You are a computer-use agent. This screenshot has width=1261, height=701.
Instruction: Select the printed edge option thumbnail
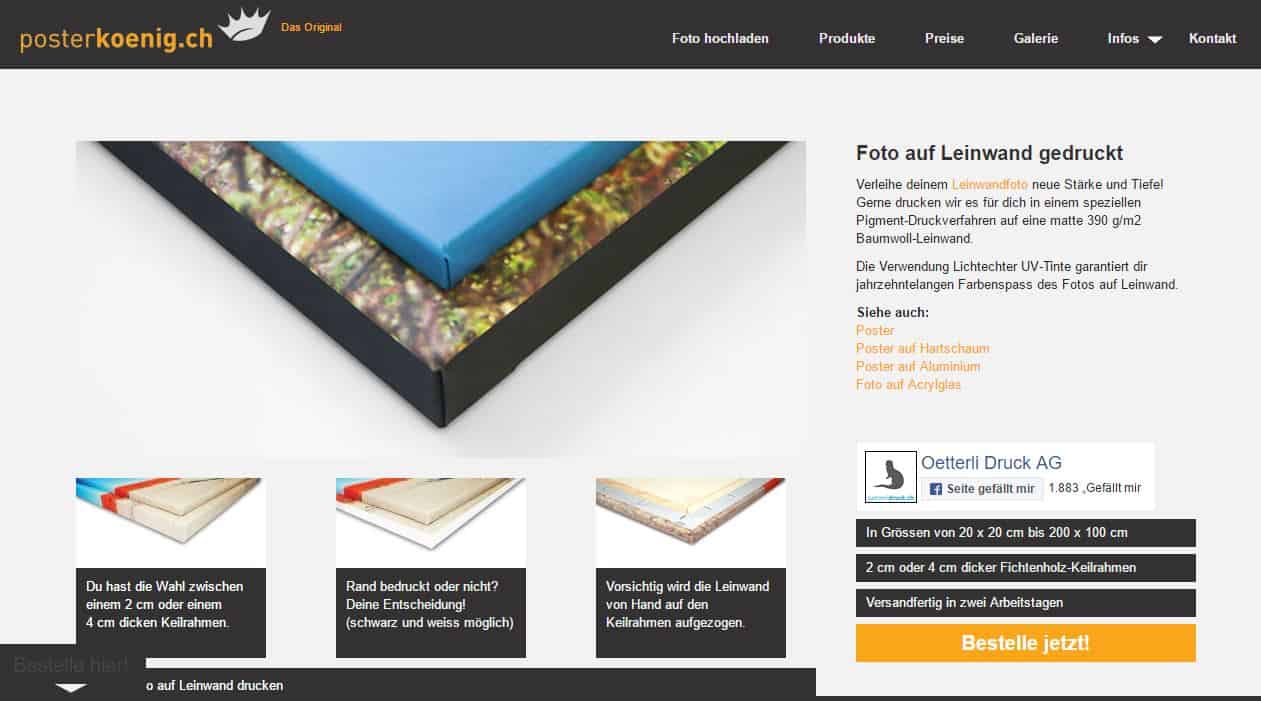click(x=431, y=522)
